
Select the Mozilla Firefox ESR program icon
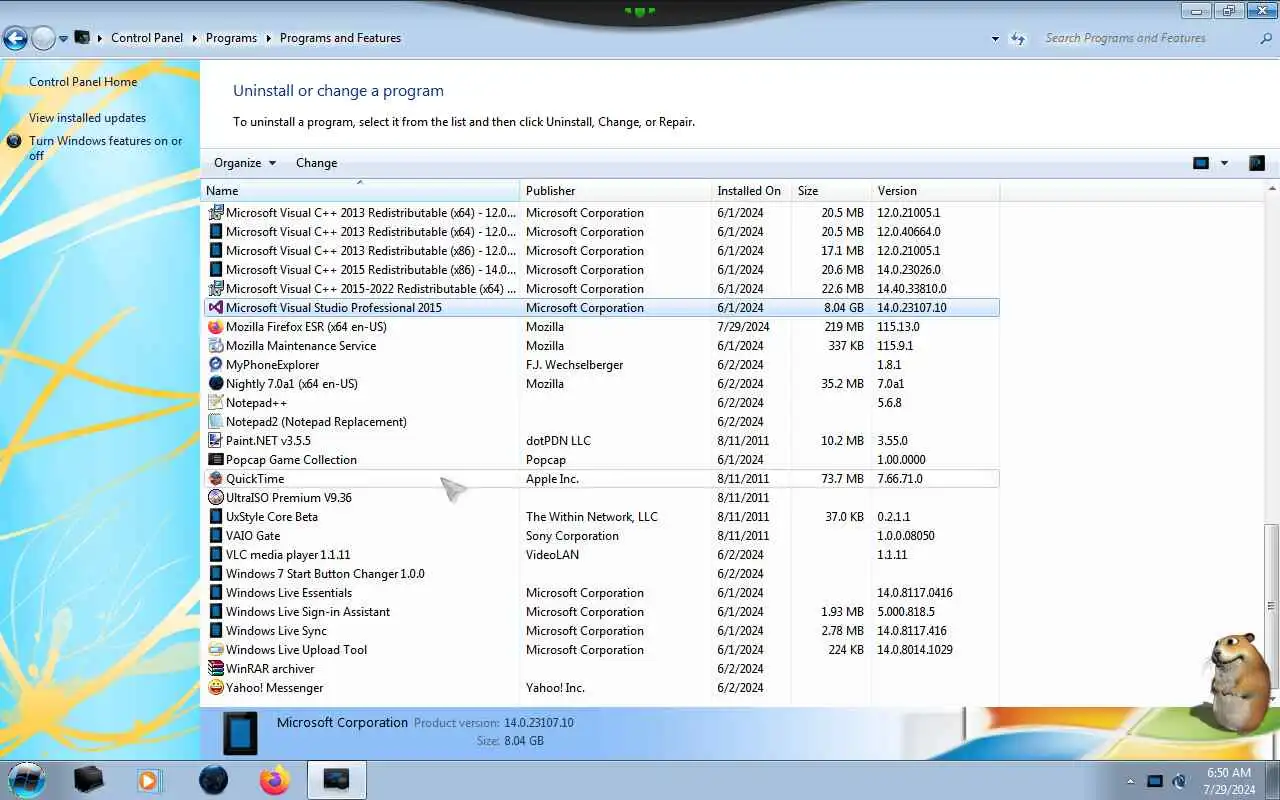pyautogui.click(x=216, y=327)
